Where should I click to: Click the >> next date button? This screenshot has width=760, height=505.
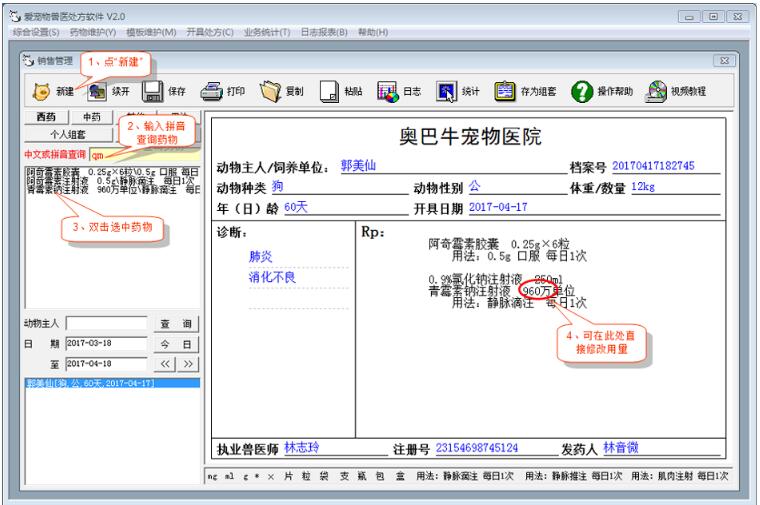pos(189,364)
